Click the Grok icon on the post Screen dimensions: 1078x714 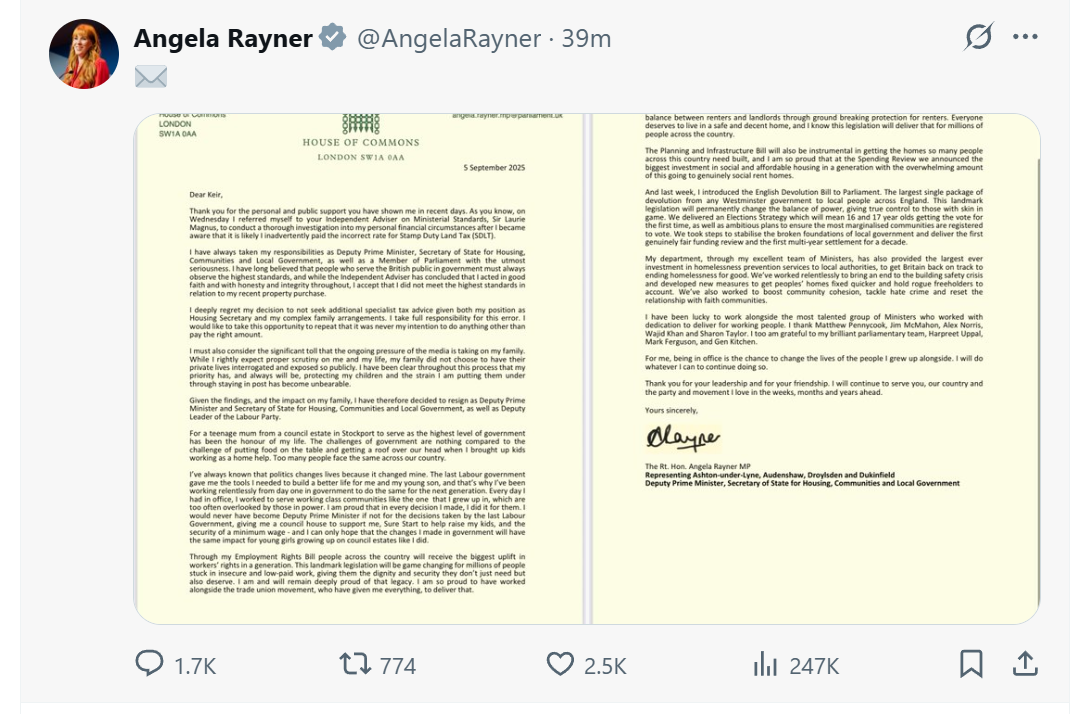[x=978, y=38]
